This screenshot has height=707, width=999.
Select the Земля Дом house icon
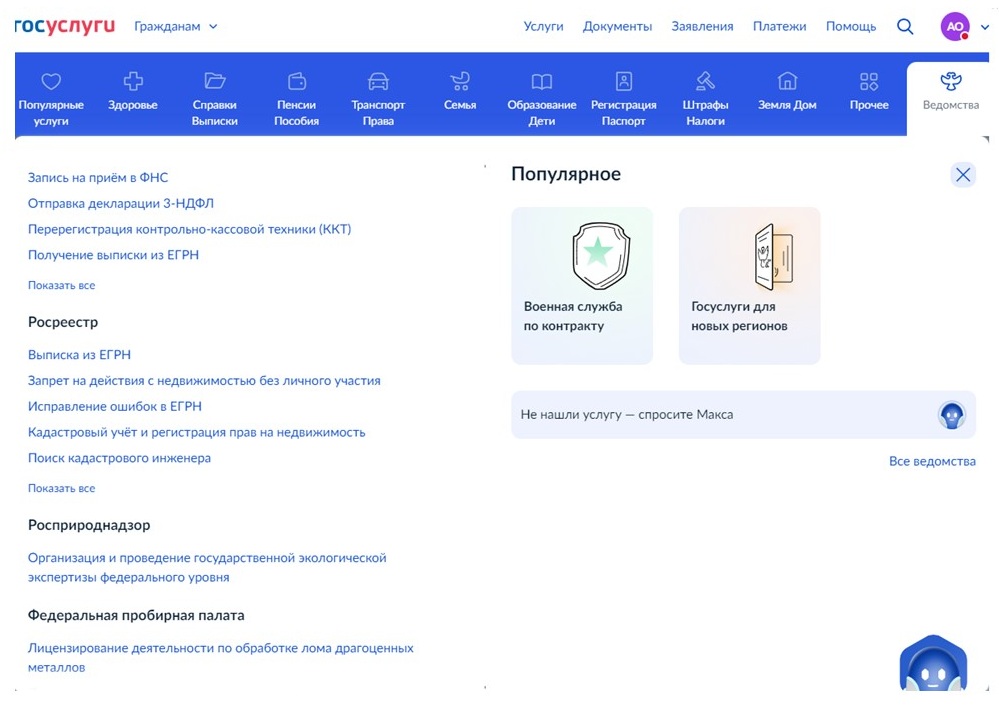[x=787, y=81]
